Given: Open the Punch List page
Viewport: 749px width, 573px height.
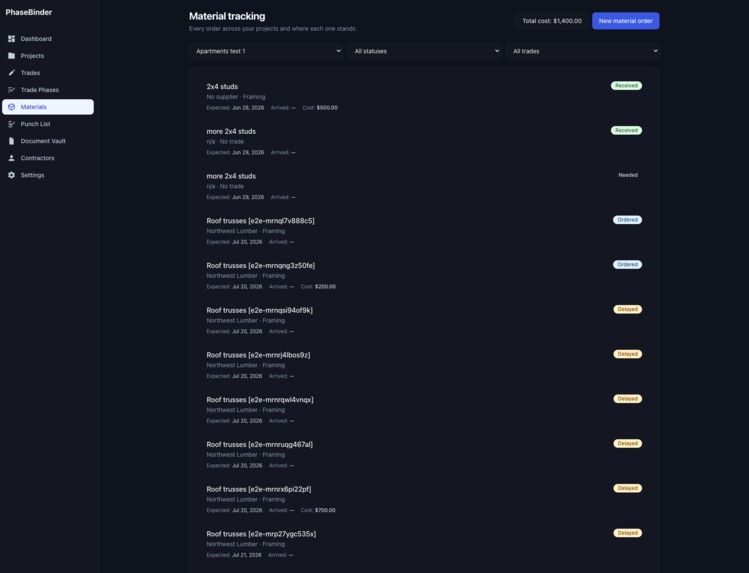Looking at the screenshot, I should tap(48, 124).
